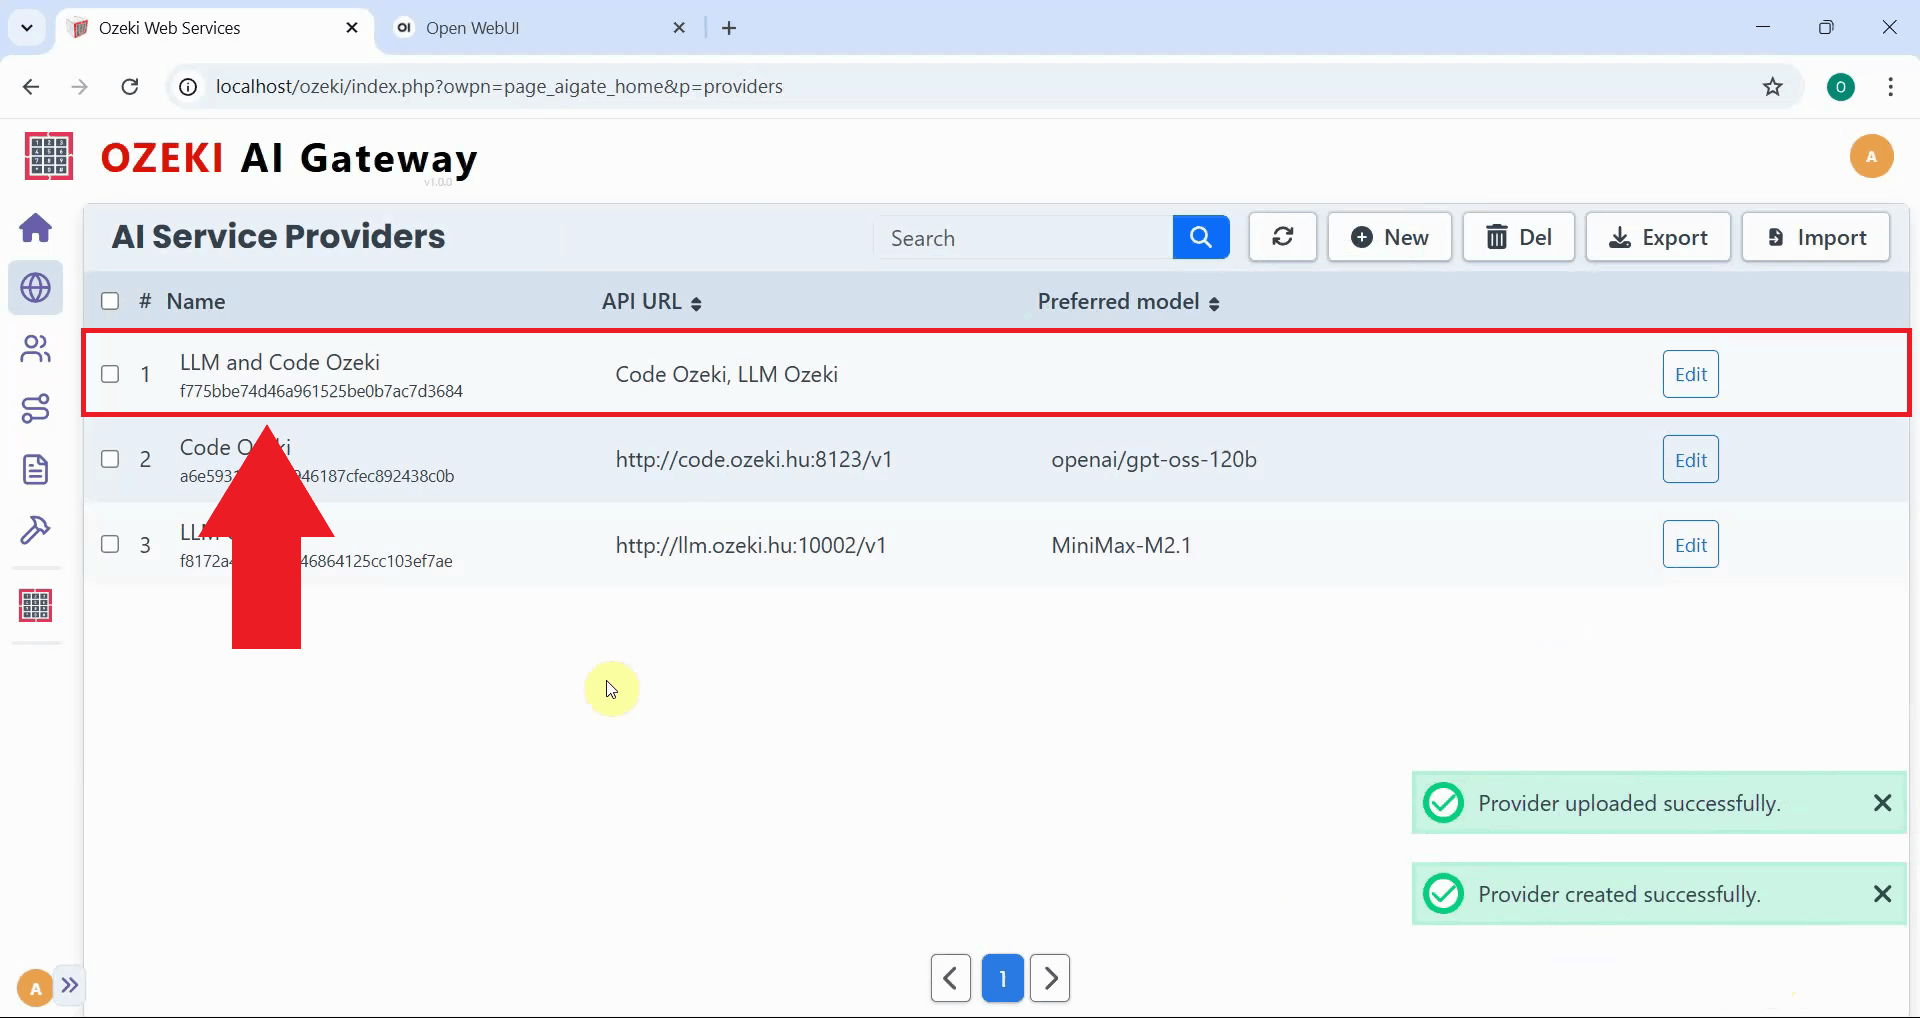1920x1018 pixels.
Task: Click the blue search magnifier button
Action: click(x=1200, y=238)
